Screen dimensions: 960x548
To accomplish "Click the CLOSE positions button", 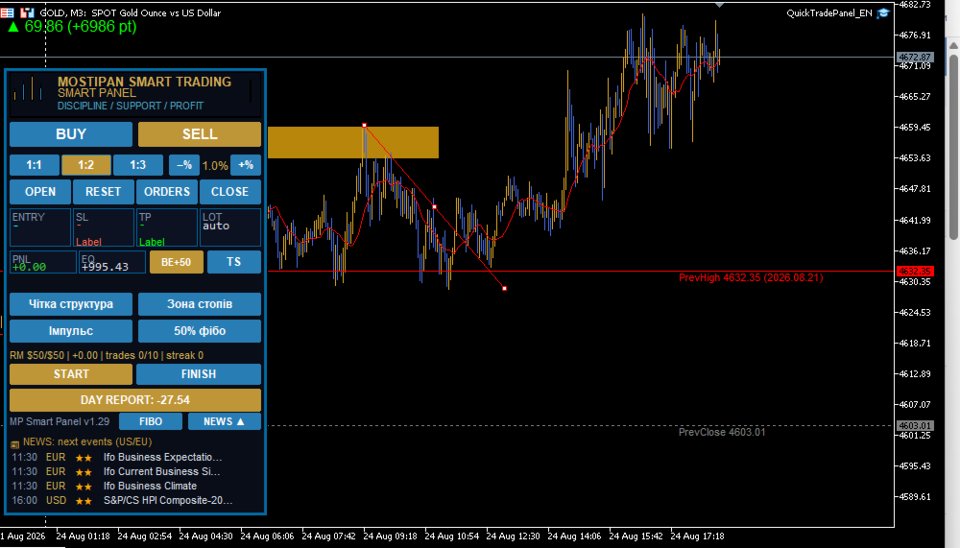I will (230, 192).
